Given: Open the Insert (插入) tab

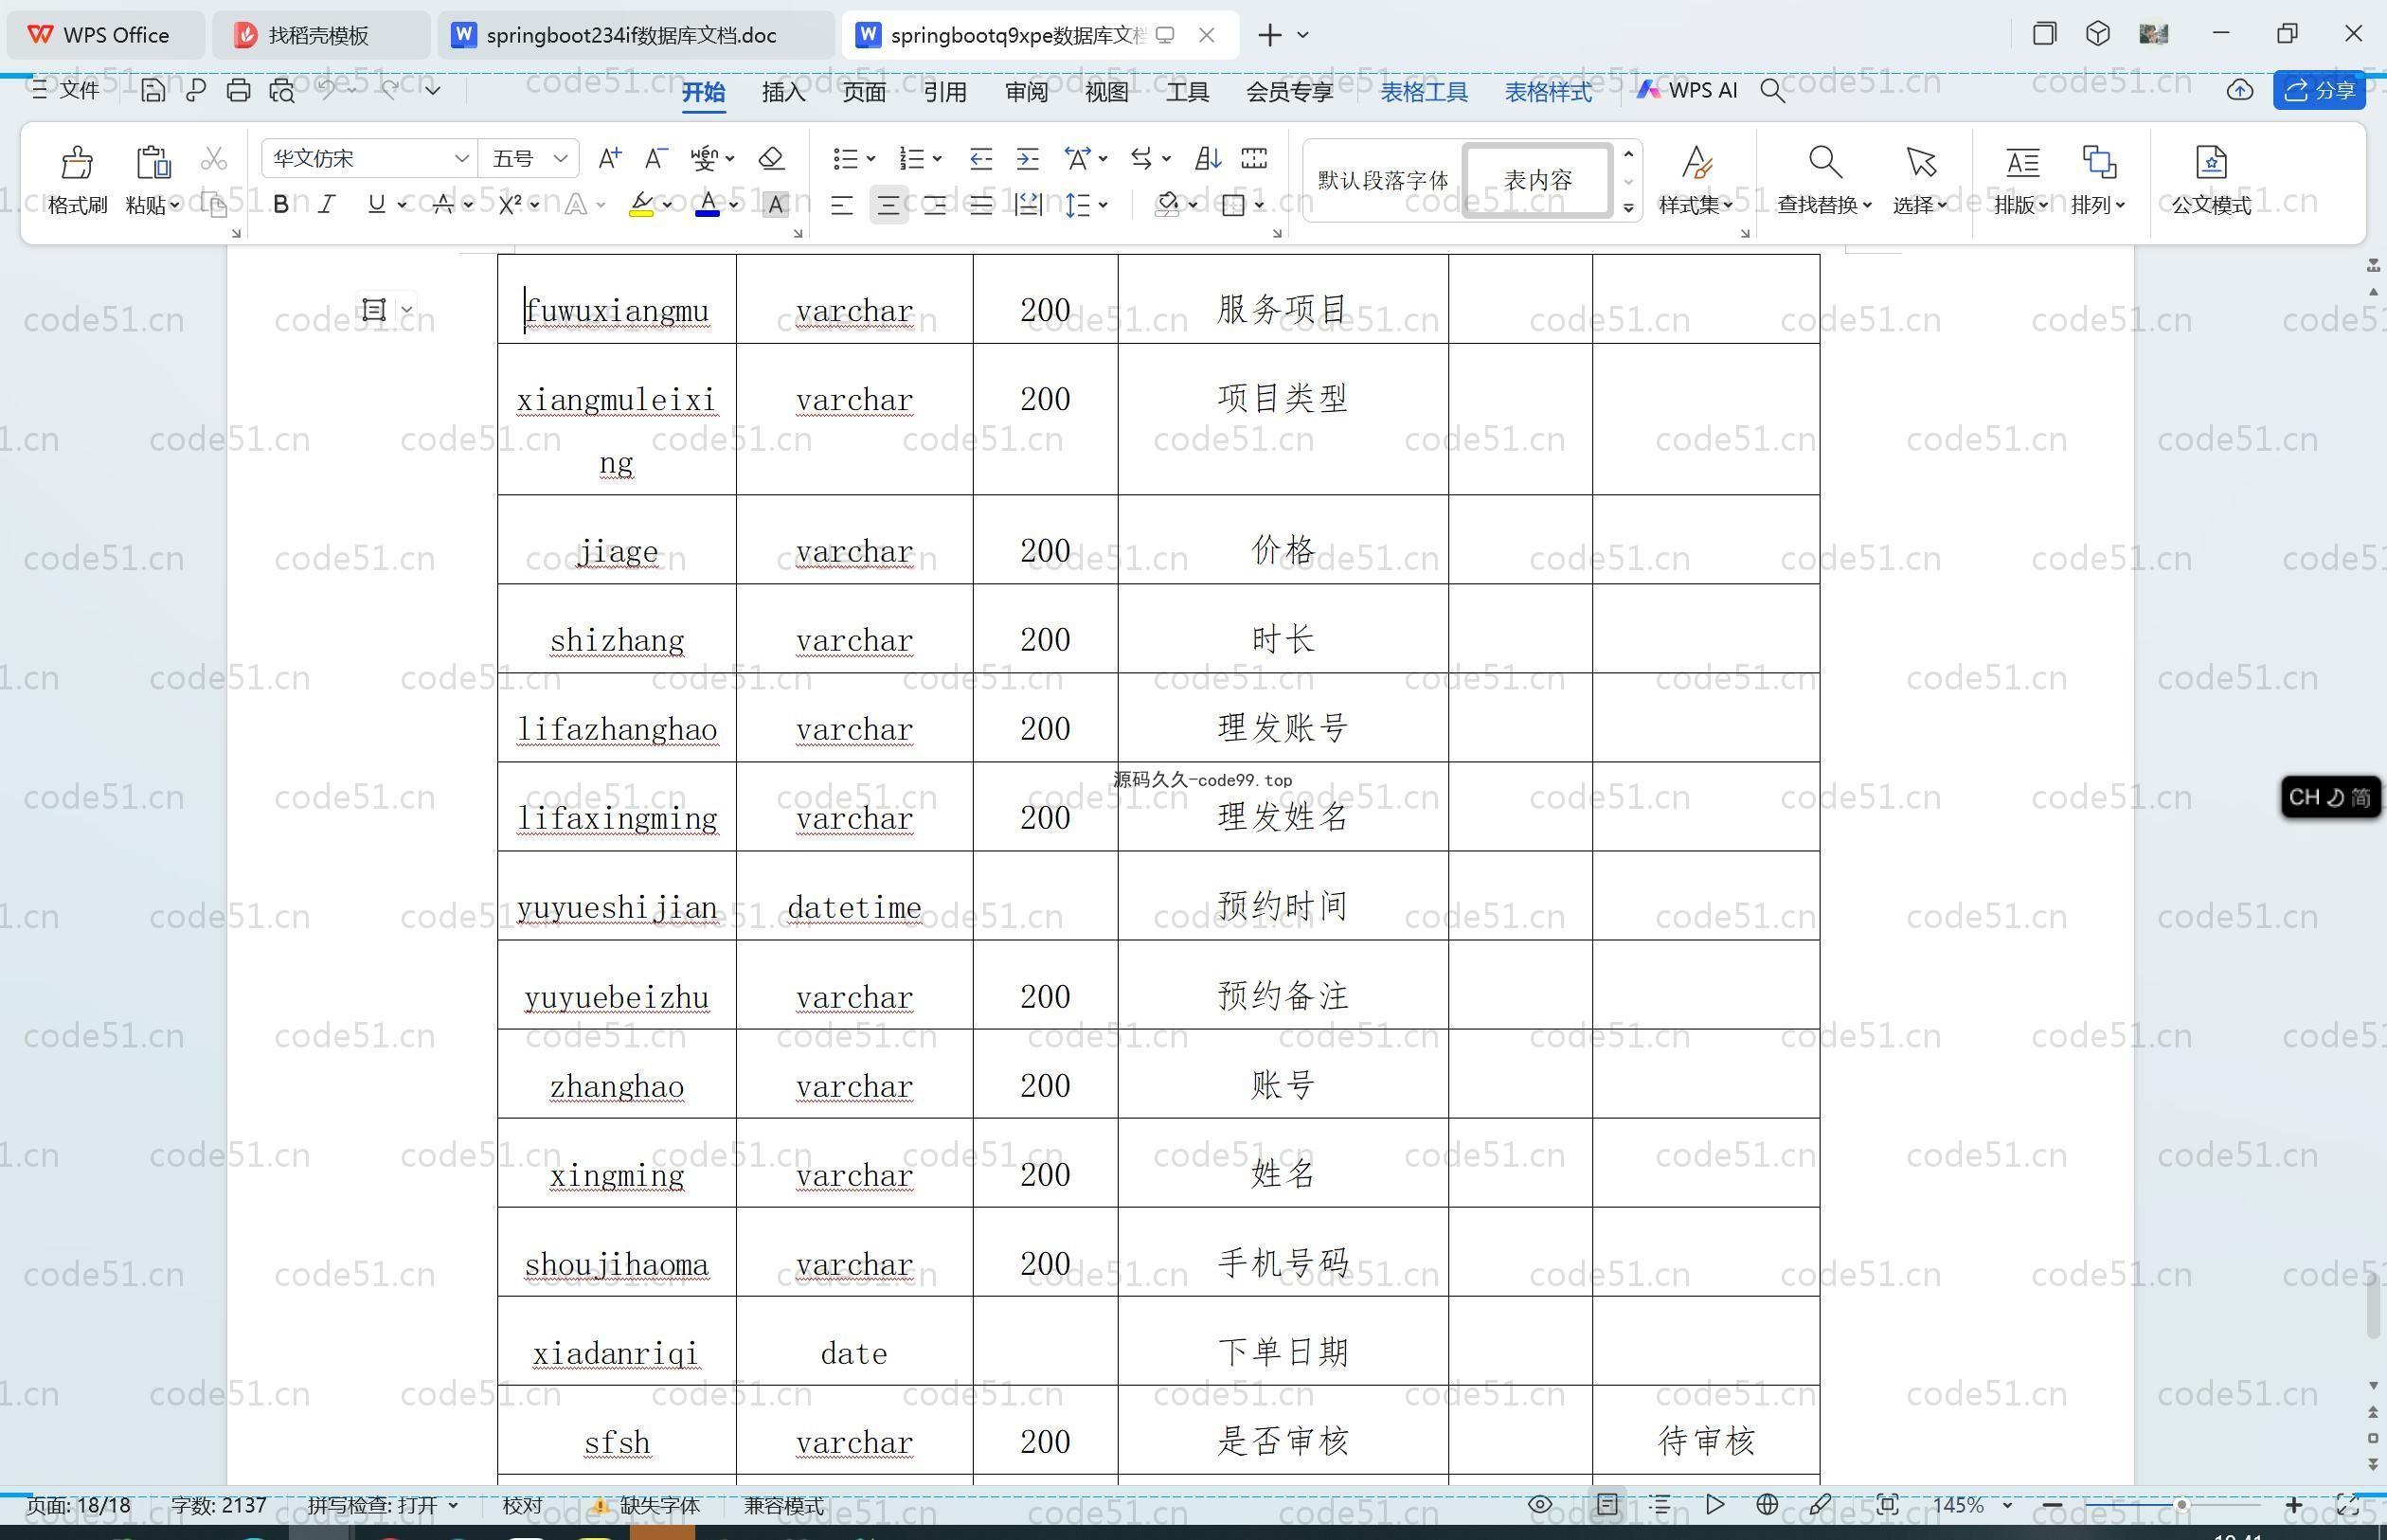Looking at the screenshot, I should 783,92.
